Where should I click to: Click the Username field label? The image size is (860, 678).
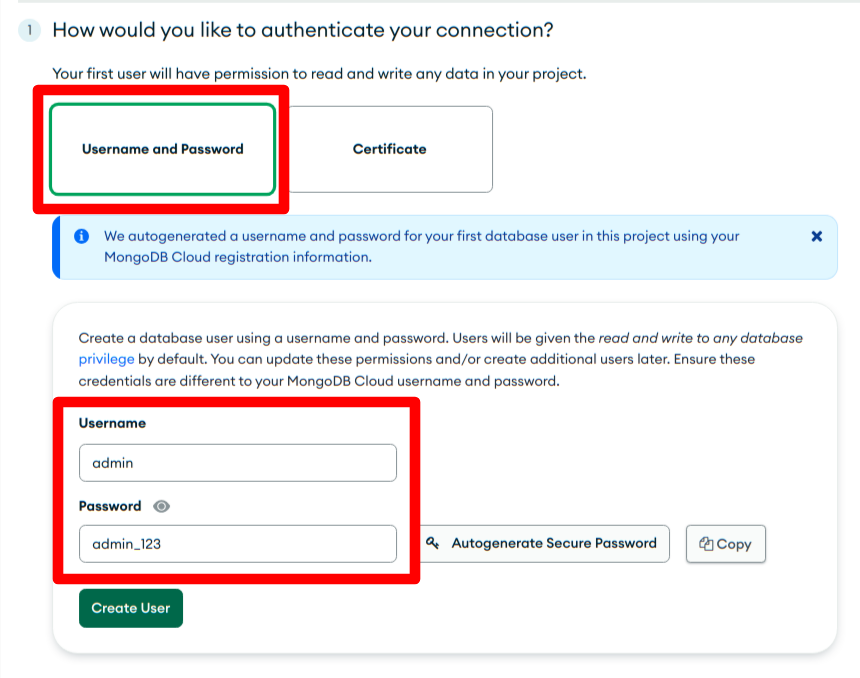click(112, 423)
